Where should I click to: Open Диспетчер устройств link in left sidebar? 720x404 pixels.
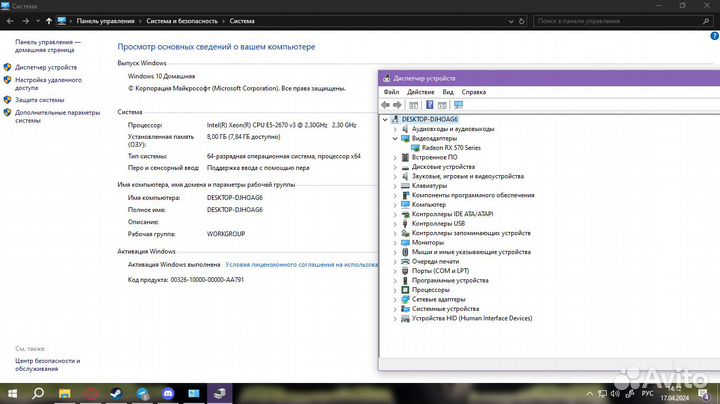(x=46, y=67)
